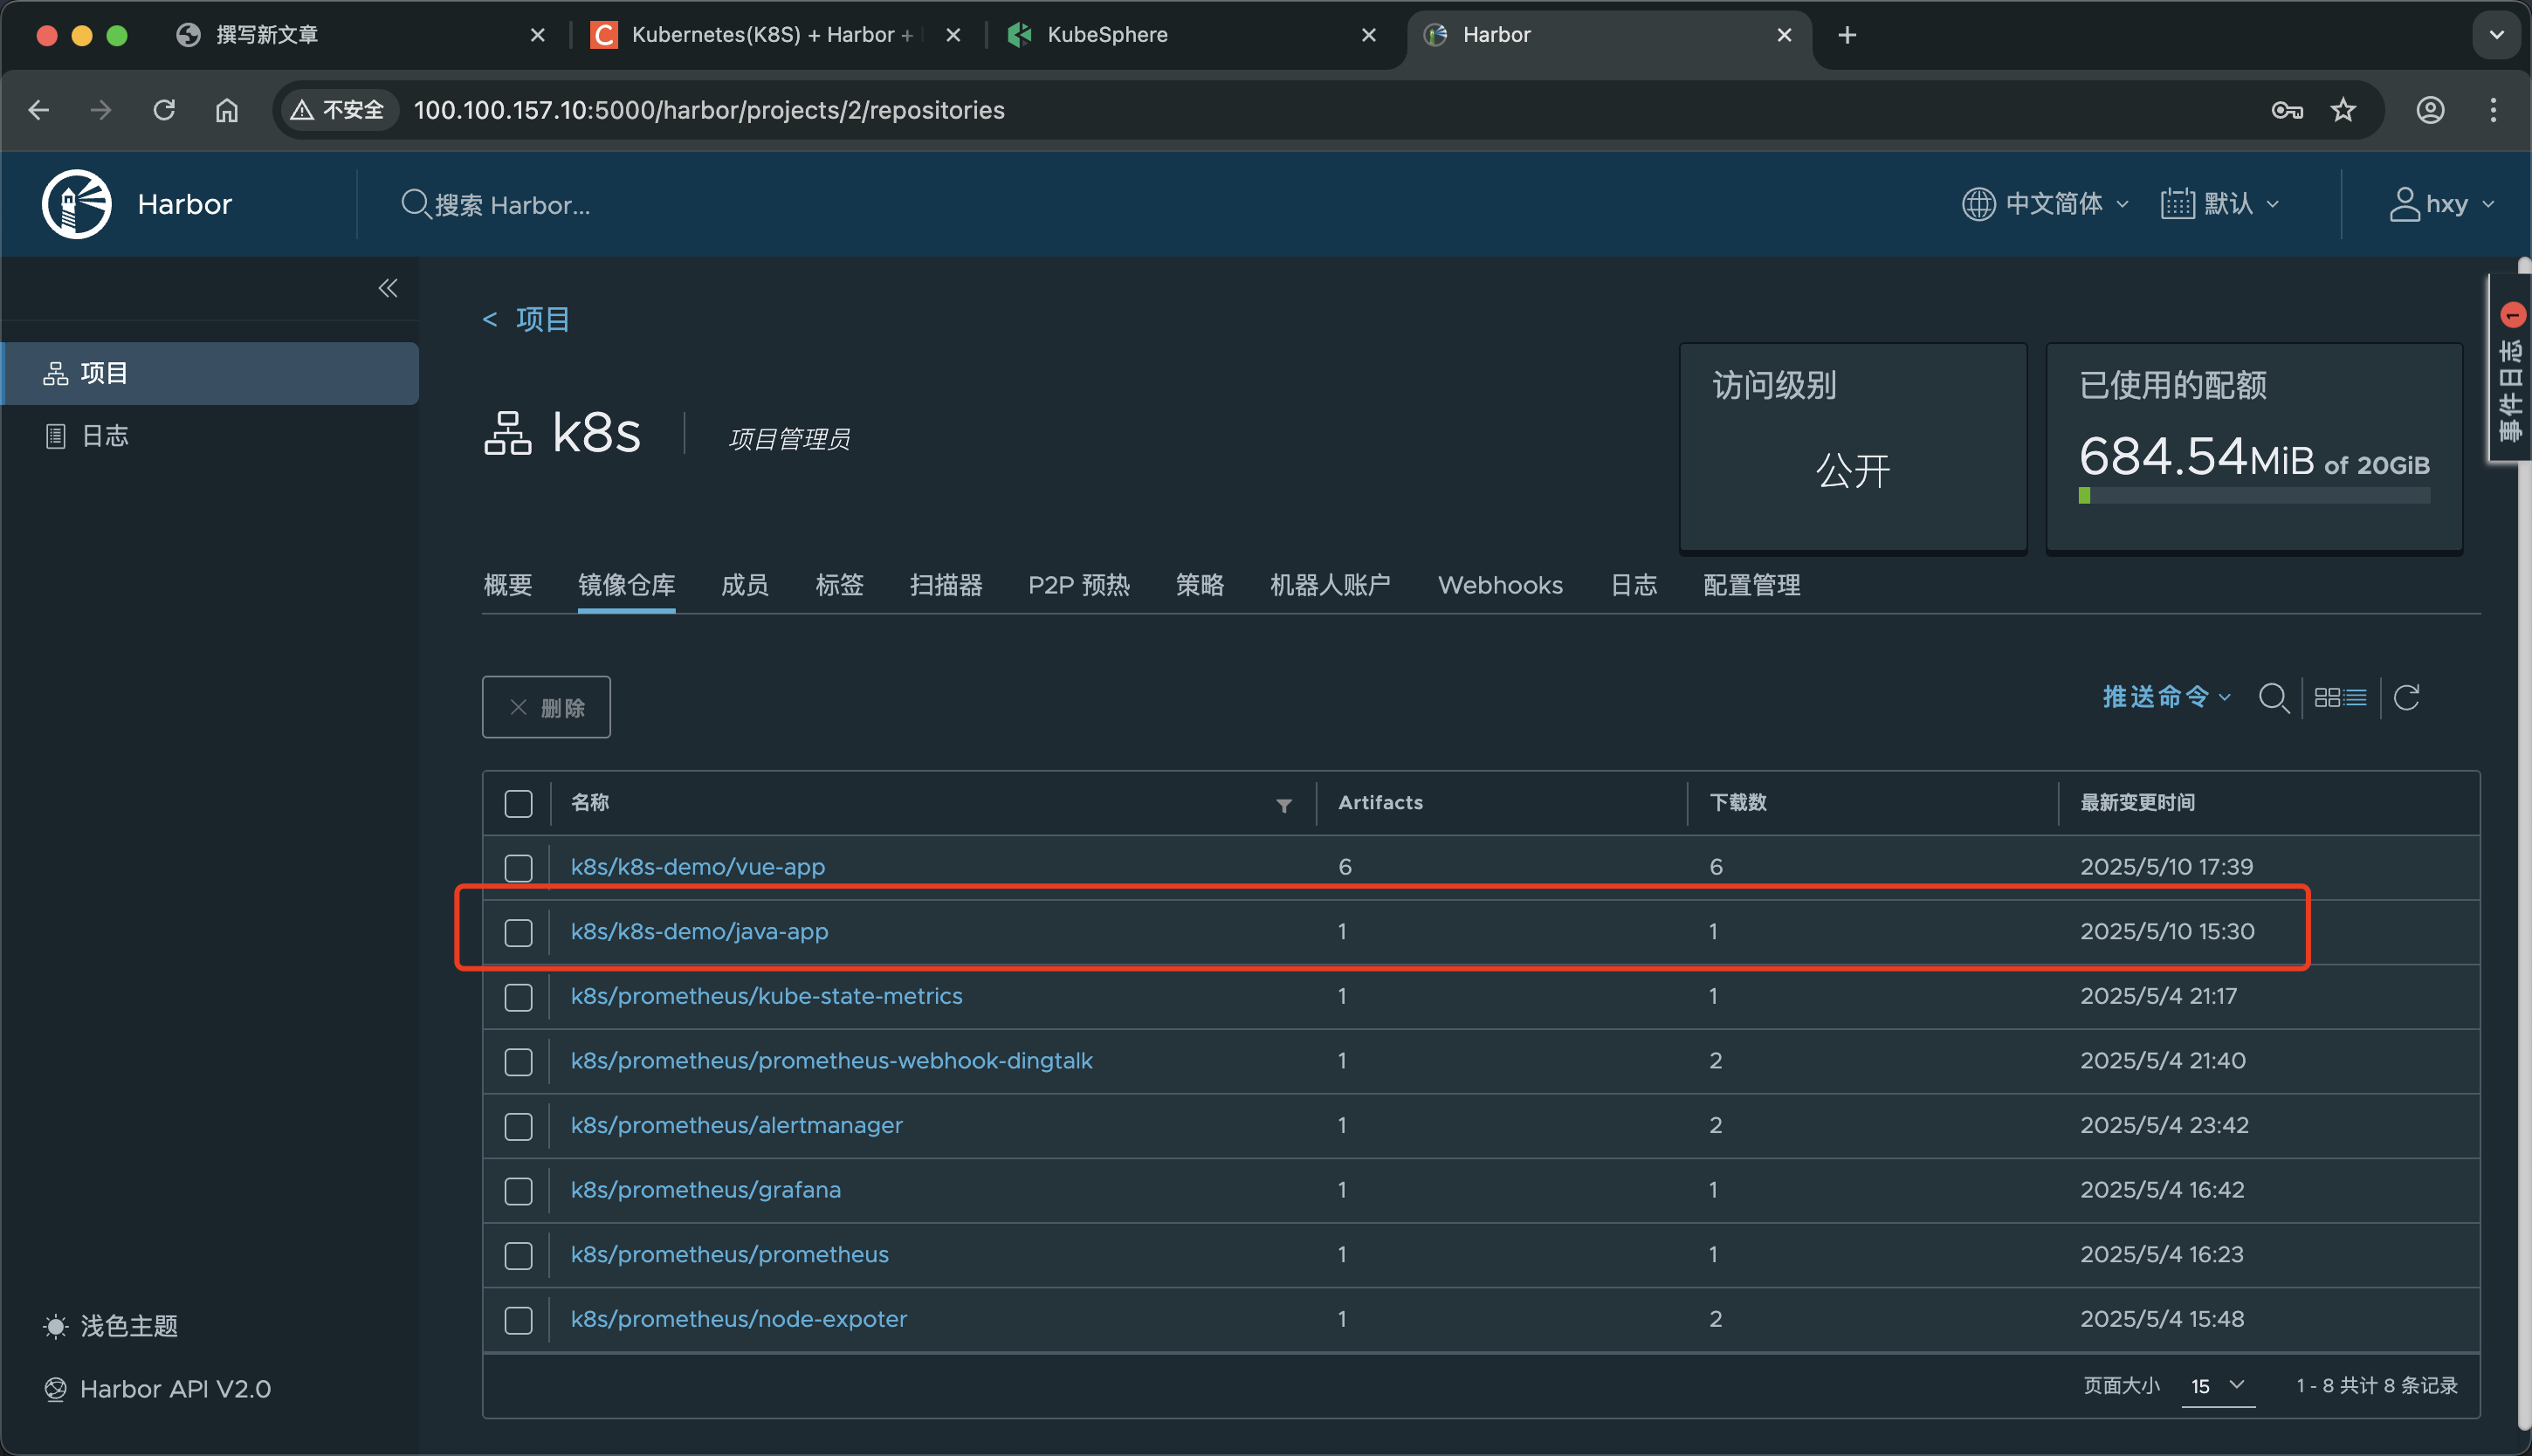The image size is (2532, 1456).
Task: Open the P2P 预热 tab
Action: pos(1079,585)
